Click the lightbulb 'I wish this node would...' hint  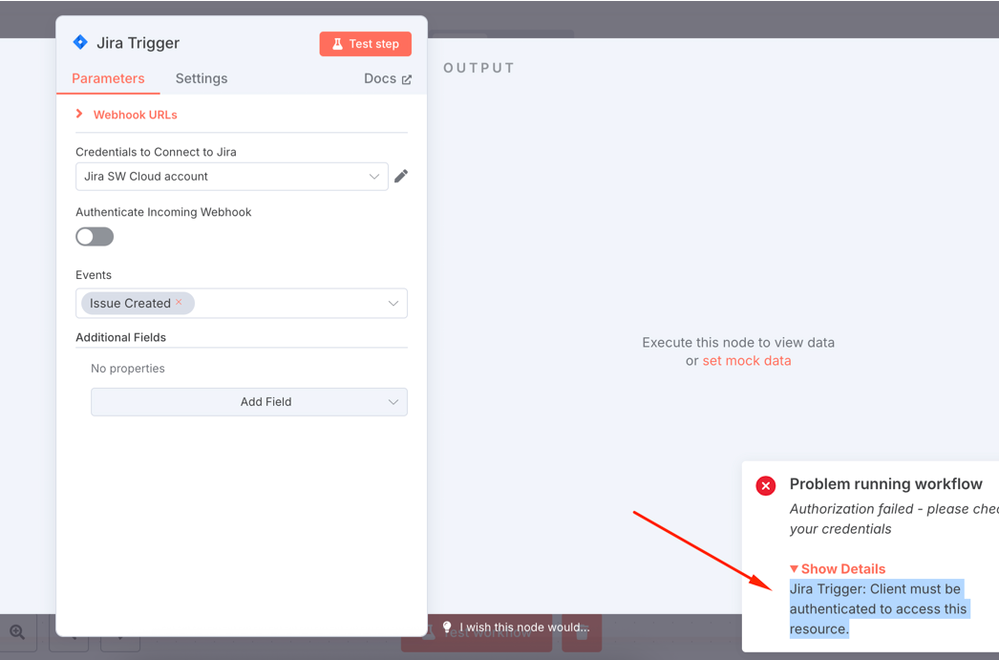click(x=517, y=628)
